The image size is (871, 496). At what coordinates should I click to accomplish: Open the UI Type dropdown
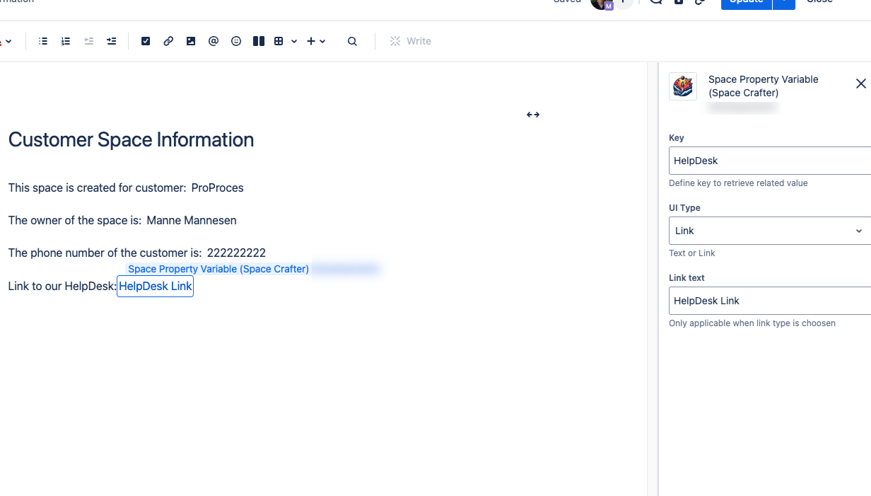point(770,231)
